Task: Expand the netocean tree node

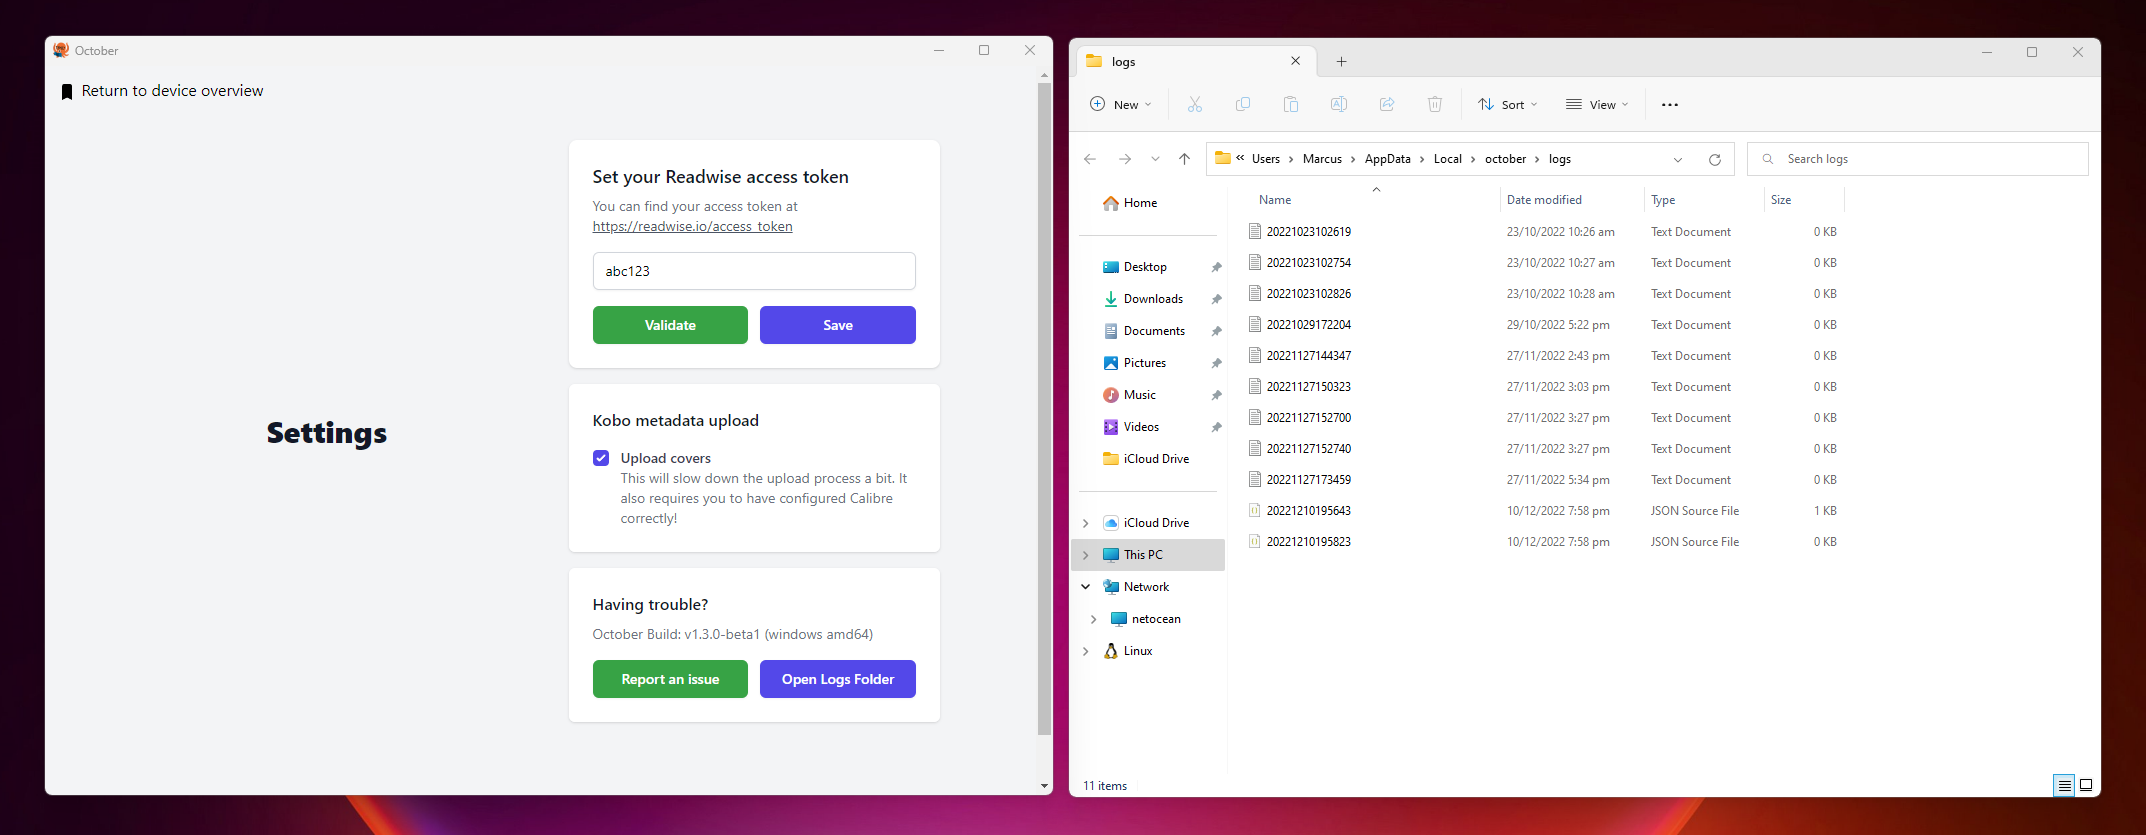Action: 1094,619
